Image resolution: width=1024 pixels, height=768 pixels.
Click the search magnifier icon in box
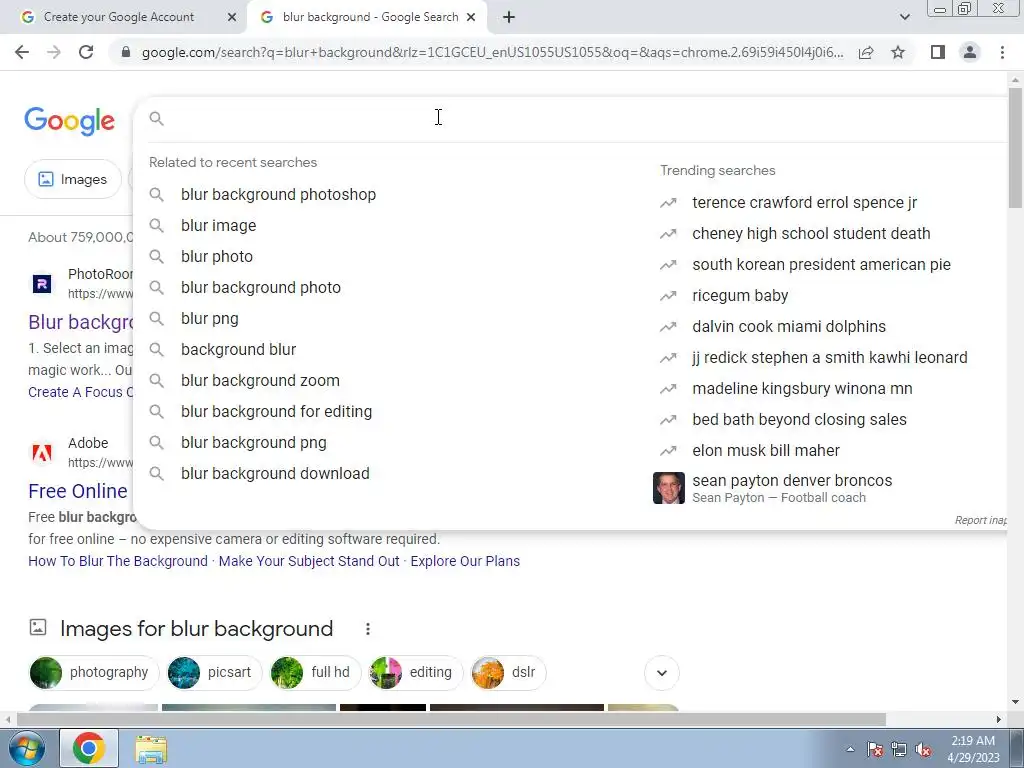point(156,118)
